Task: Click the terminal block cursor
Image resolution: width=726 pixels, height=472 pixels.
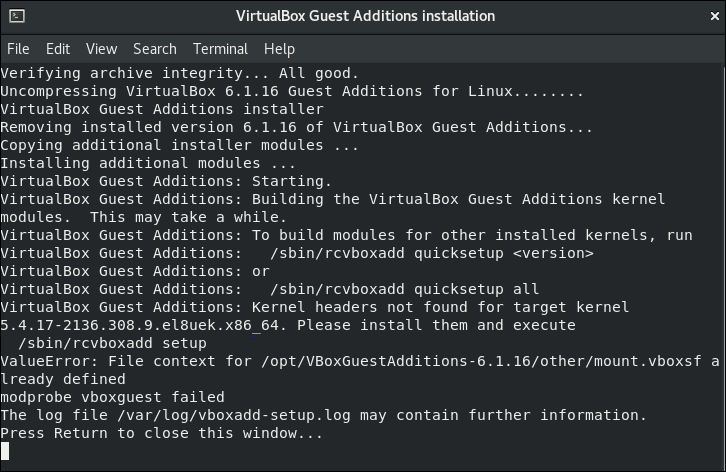Action: [x=5, y=451]
